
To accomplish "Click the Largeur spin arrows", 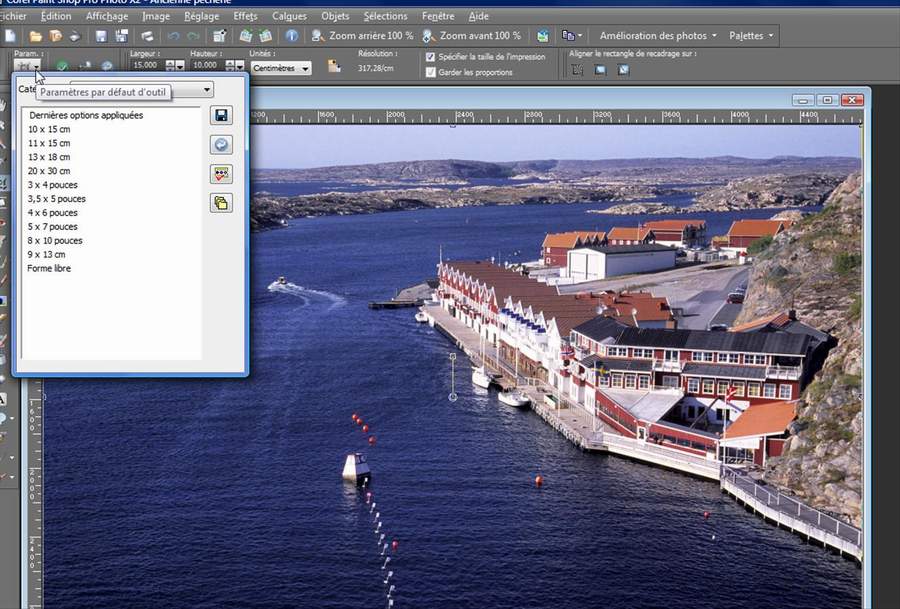I will pyautogui.click(x=170, y=65).
